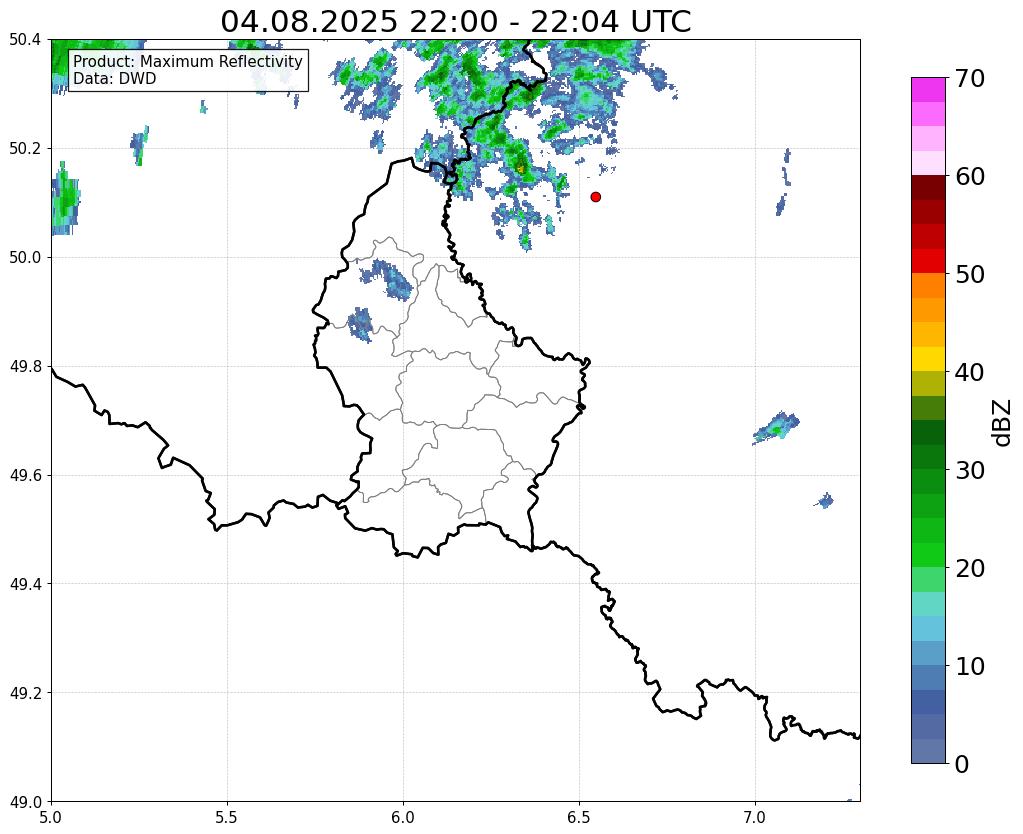Click the x-axis label 5.0

[x=51, y=818]
